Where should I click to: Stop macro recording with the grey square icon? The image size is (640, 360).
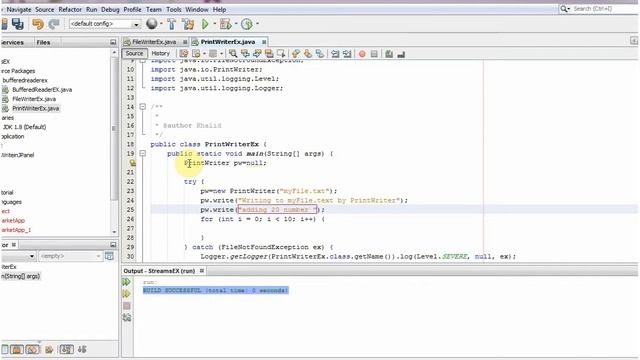click(374, 54)
